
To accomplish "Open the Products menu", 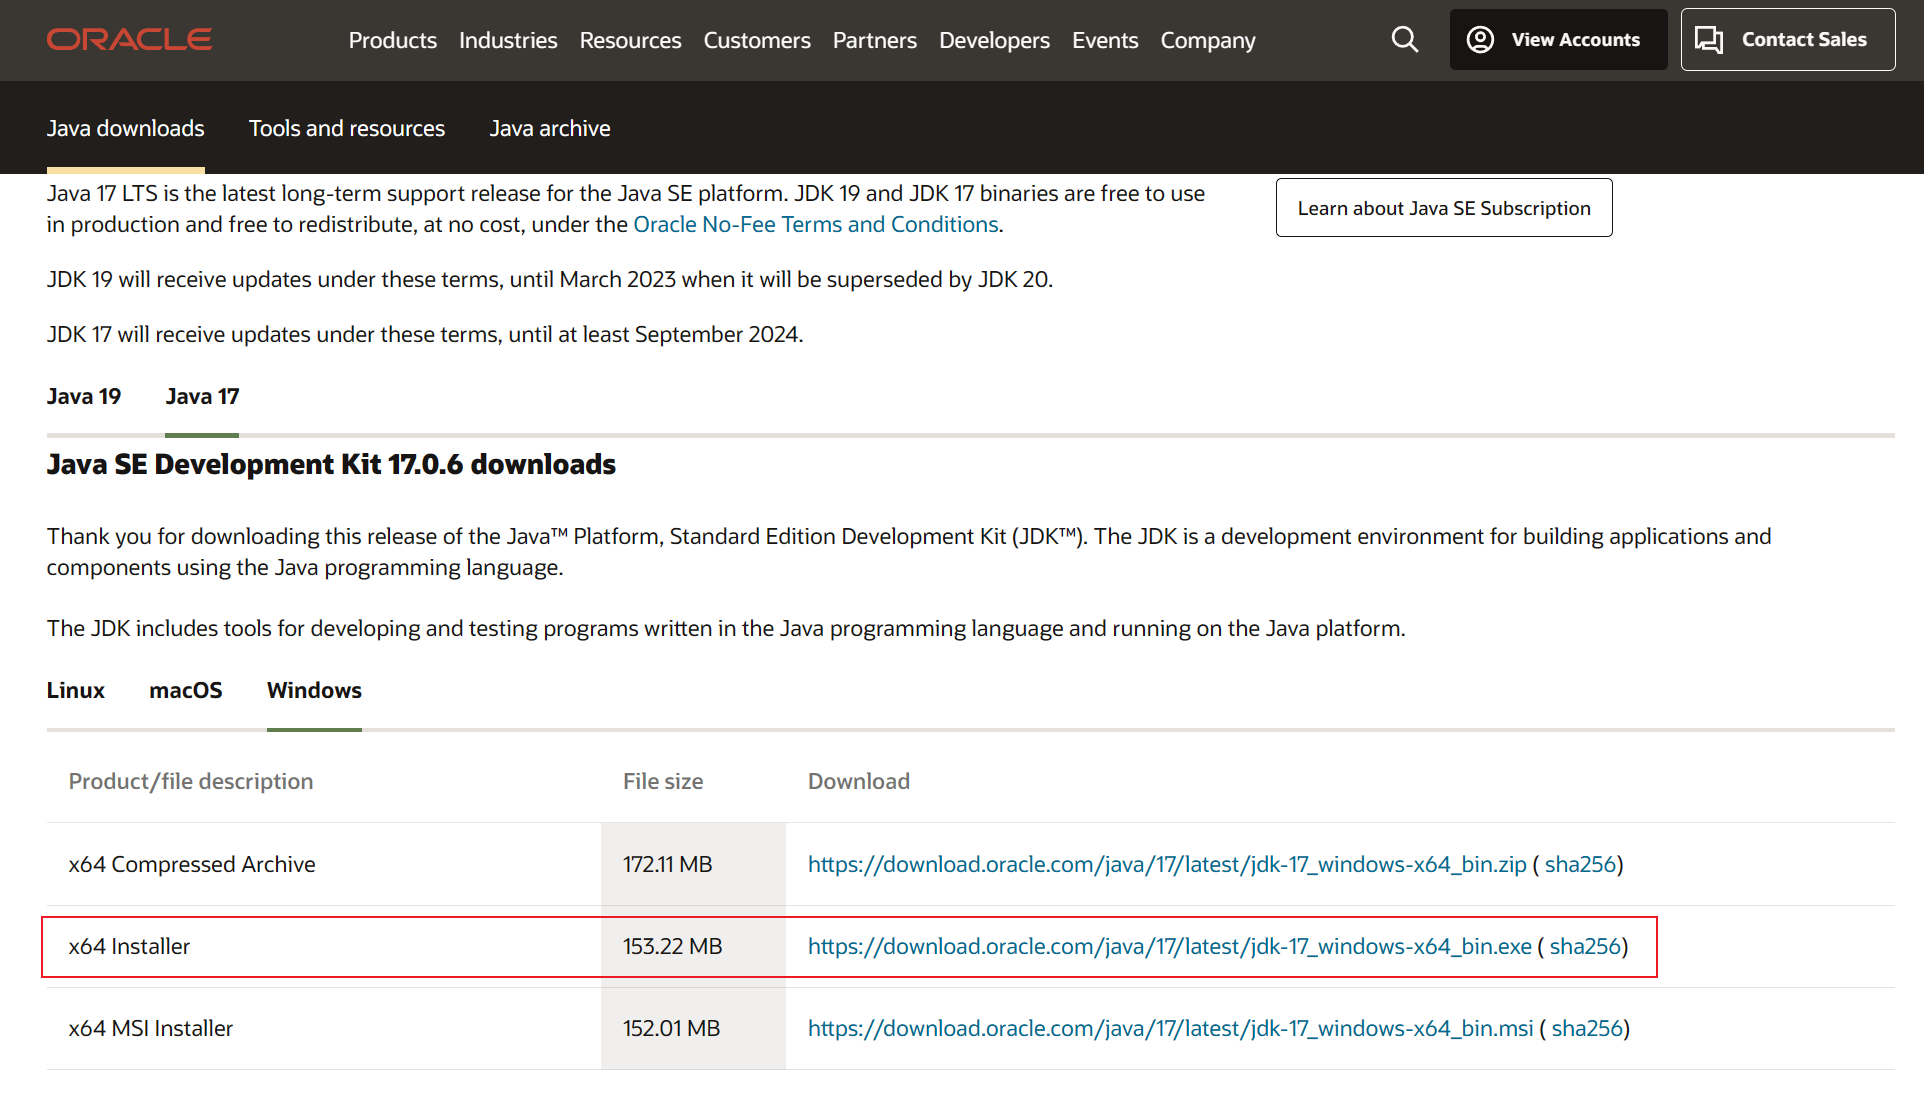I will [x=392, y=40].
